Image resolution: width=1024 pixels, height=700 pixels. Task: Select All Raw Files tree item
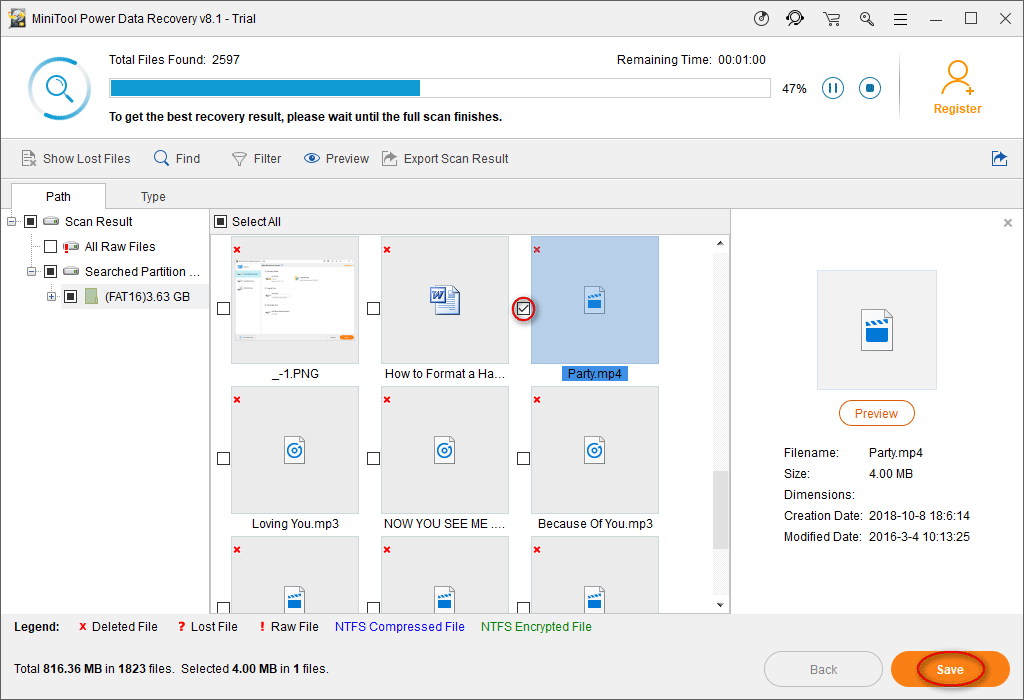click(120, 246)
